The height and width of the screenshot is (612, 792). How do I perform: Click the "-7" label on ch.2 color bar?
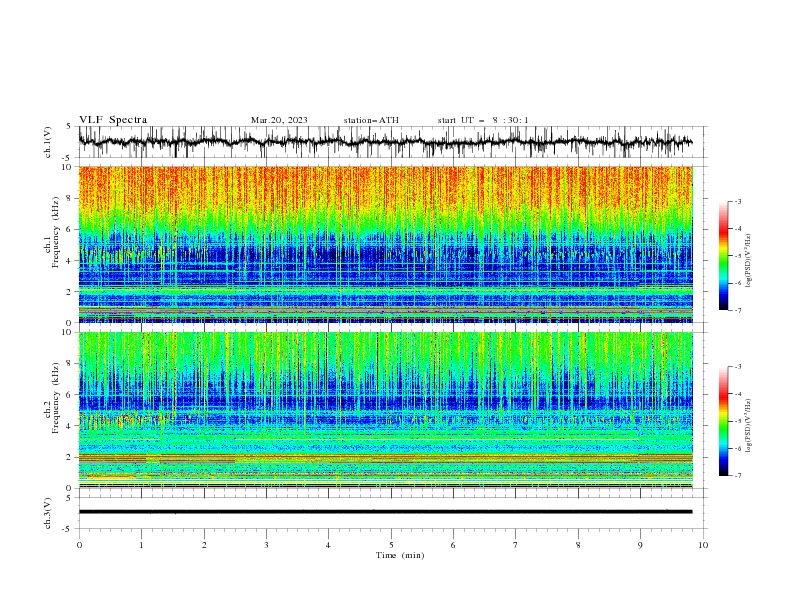[x=737, y=476]
